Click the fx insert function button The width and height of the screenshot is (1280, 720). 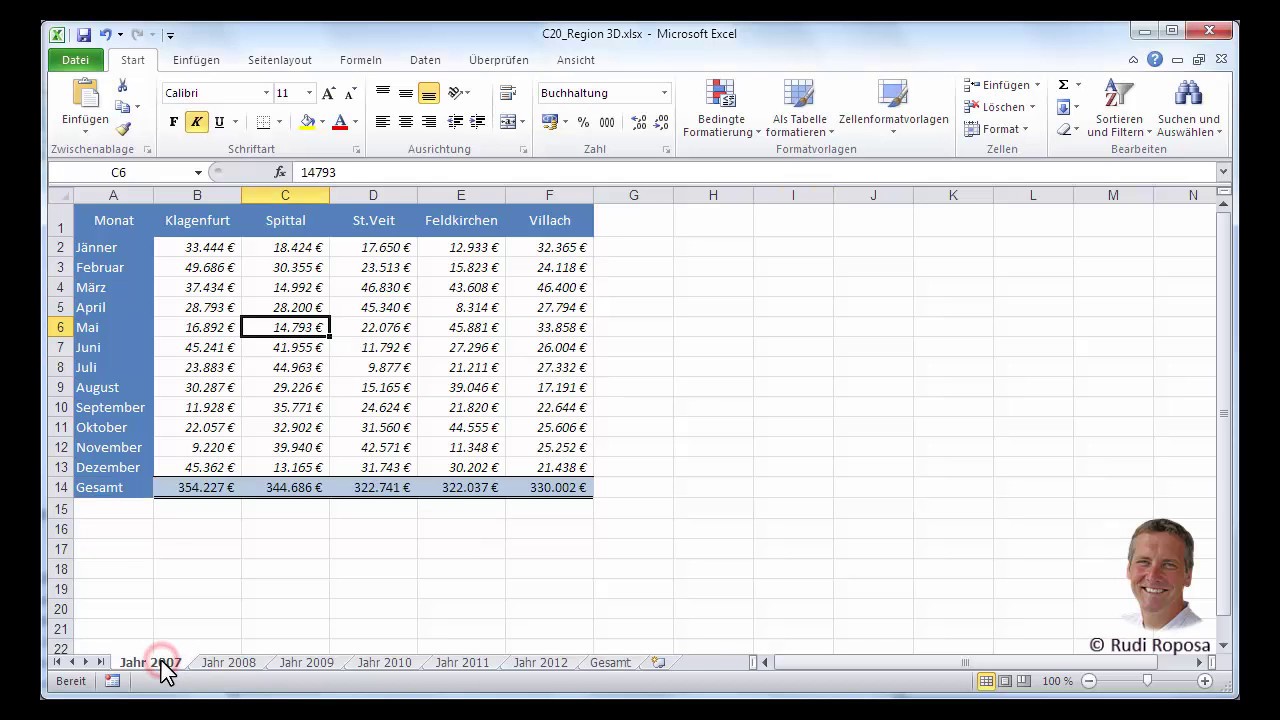click(280, 173)
